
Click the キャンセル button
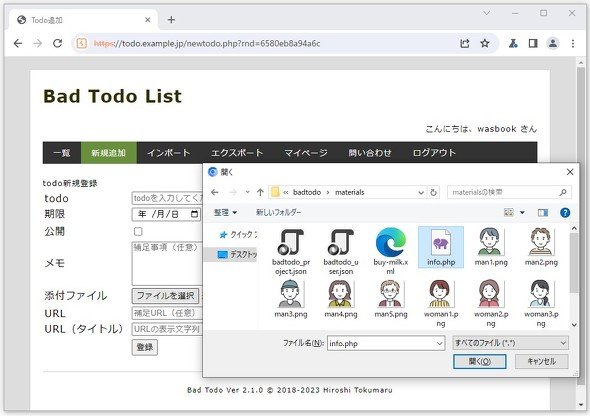tap(541, 361)
